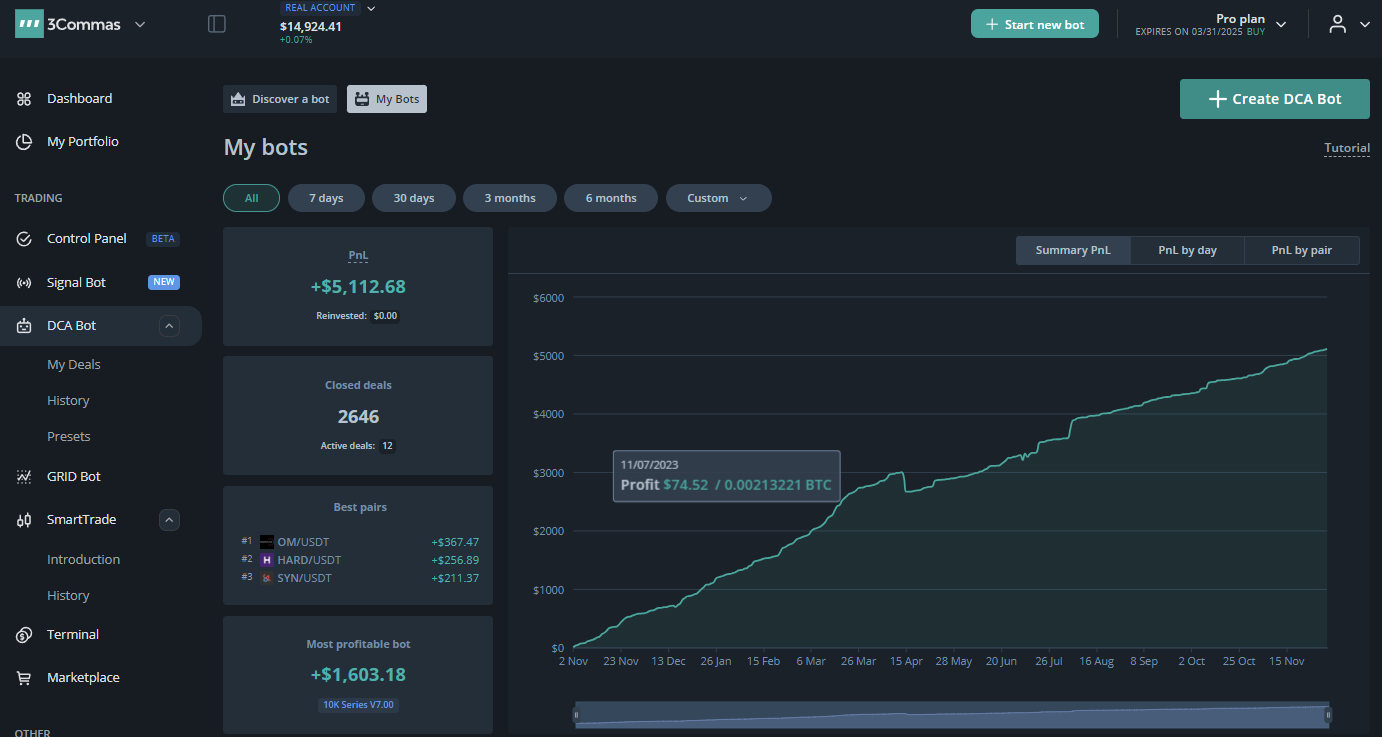
Task: Open the Real Account dropdown arrow
Action: [371, 8]
